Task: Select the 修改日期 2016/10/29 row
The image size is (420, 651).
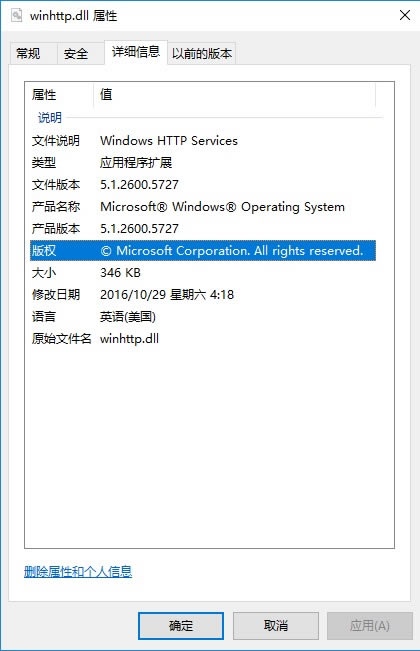Action: tap(203, 295)
